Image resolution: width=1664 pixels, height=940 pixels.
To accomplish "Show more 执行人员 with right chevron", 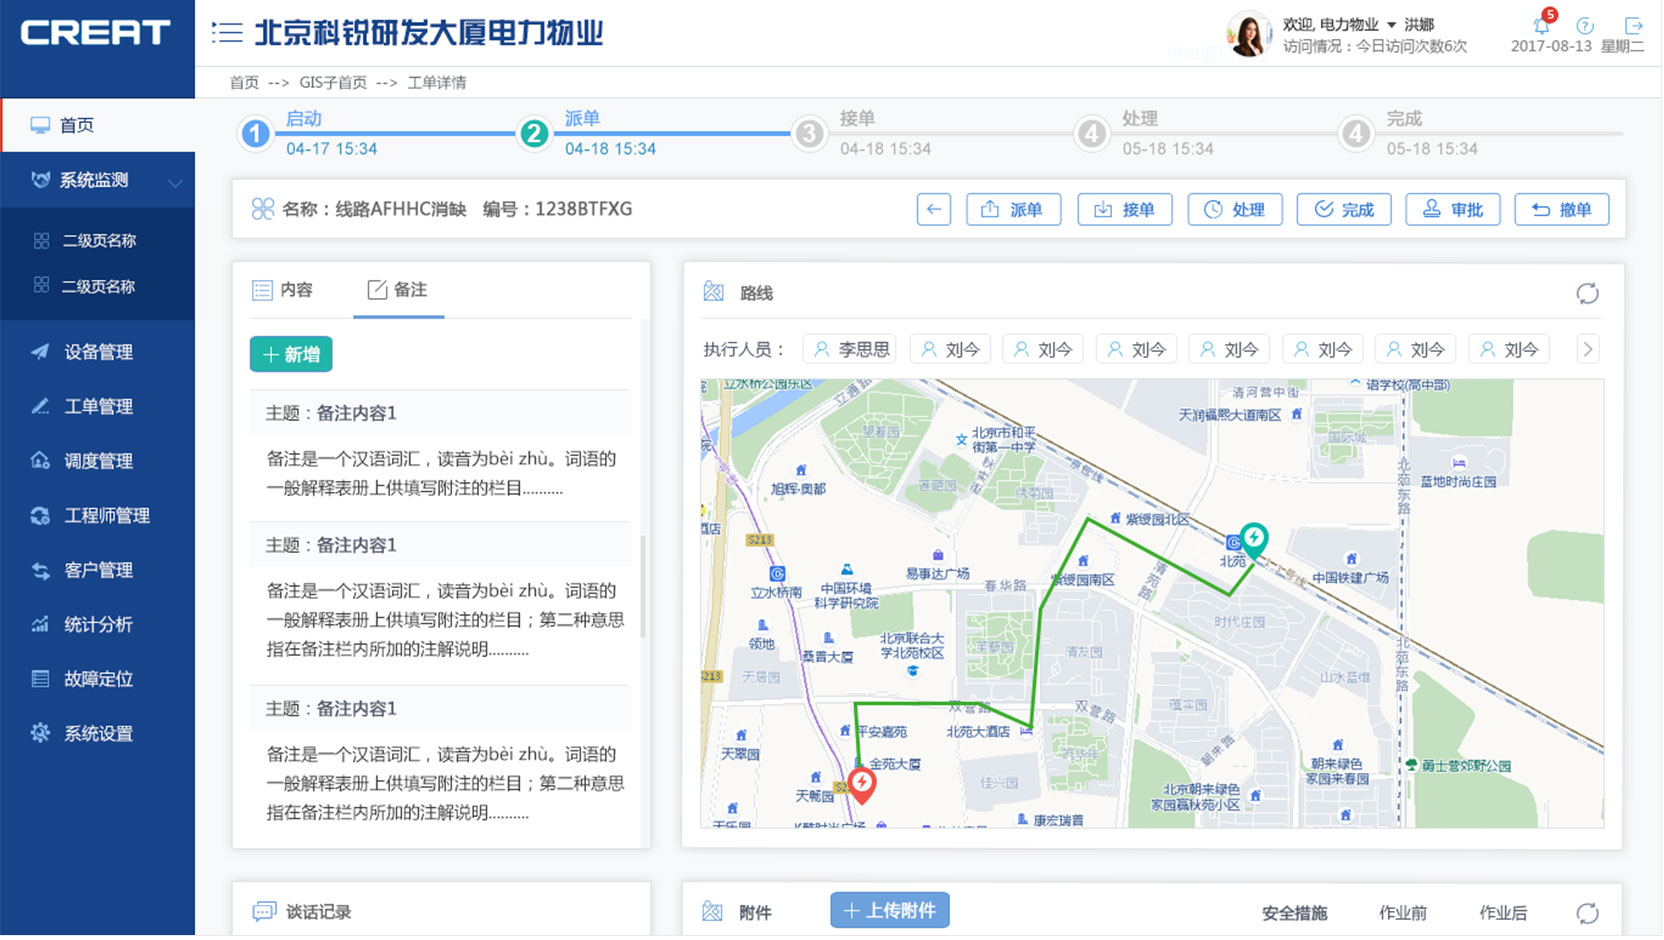I will pos(1587,349).
